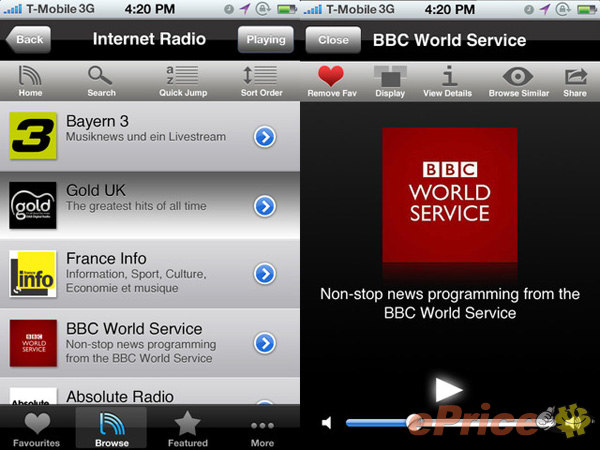Expand Bayern 3 details arrow
600x450 pixels.
coord(265,137)
